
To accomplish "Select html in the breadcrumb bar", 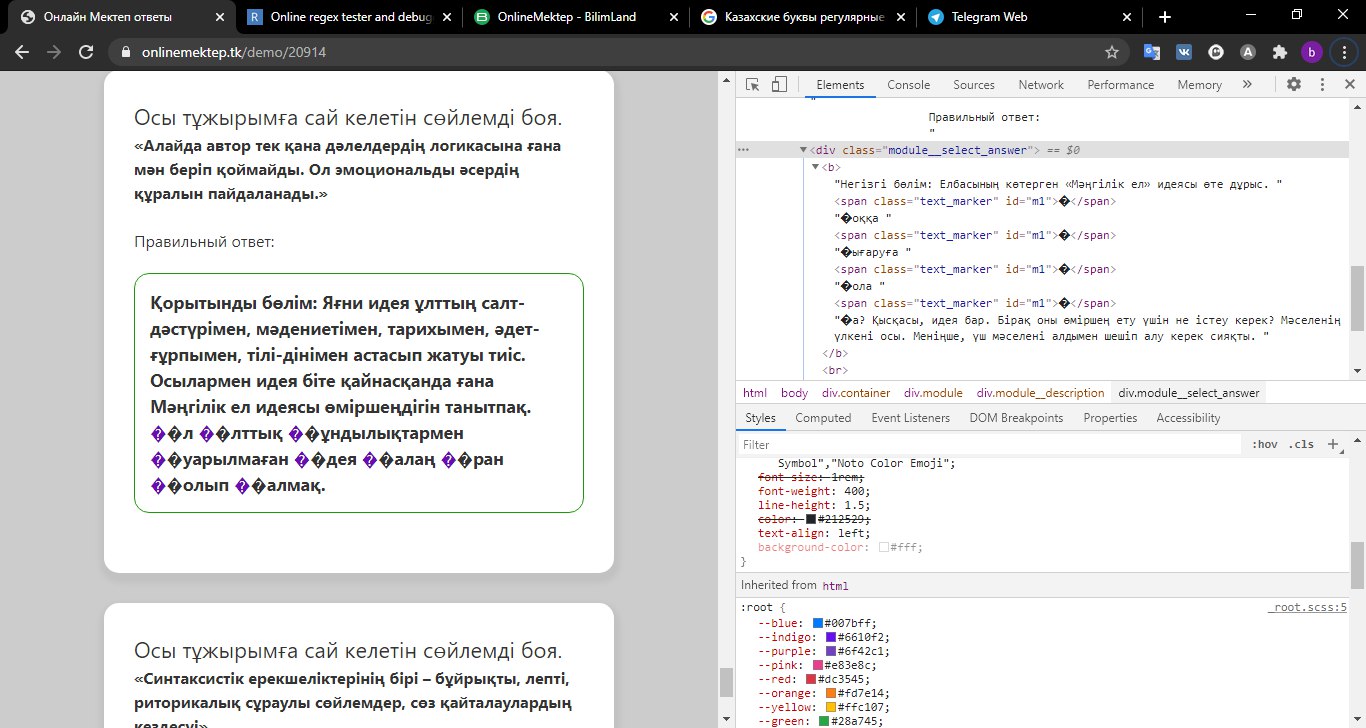I will click(755, 393).
